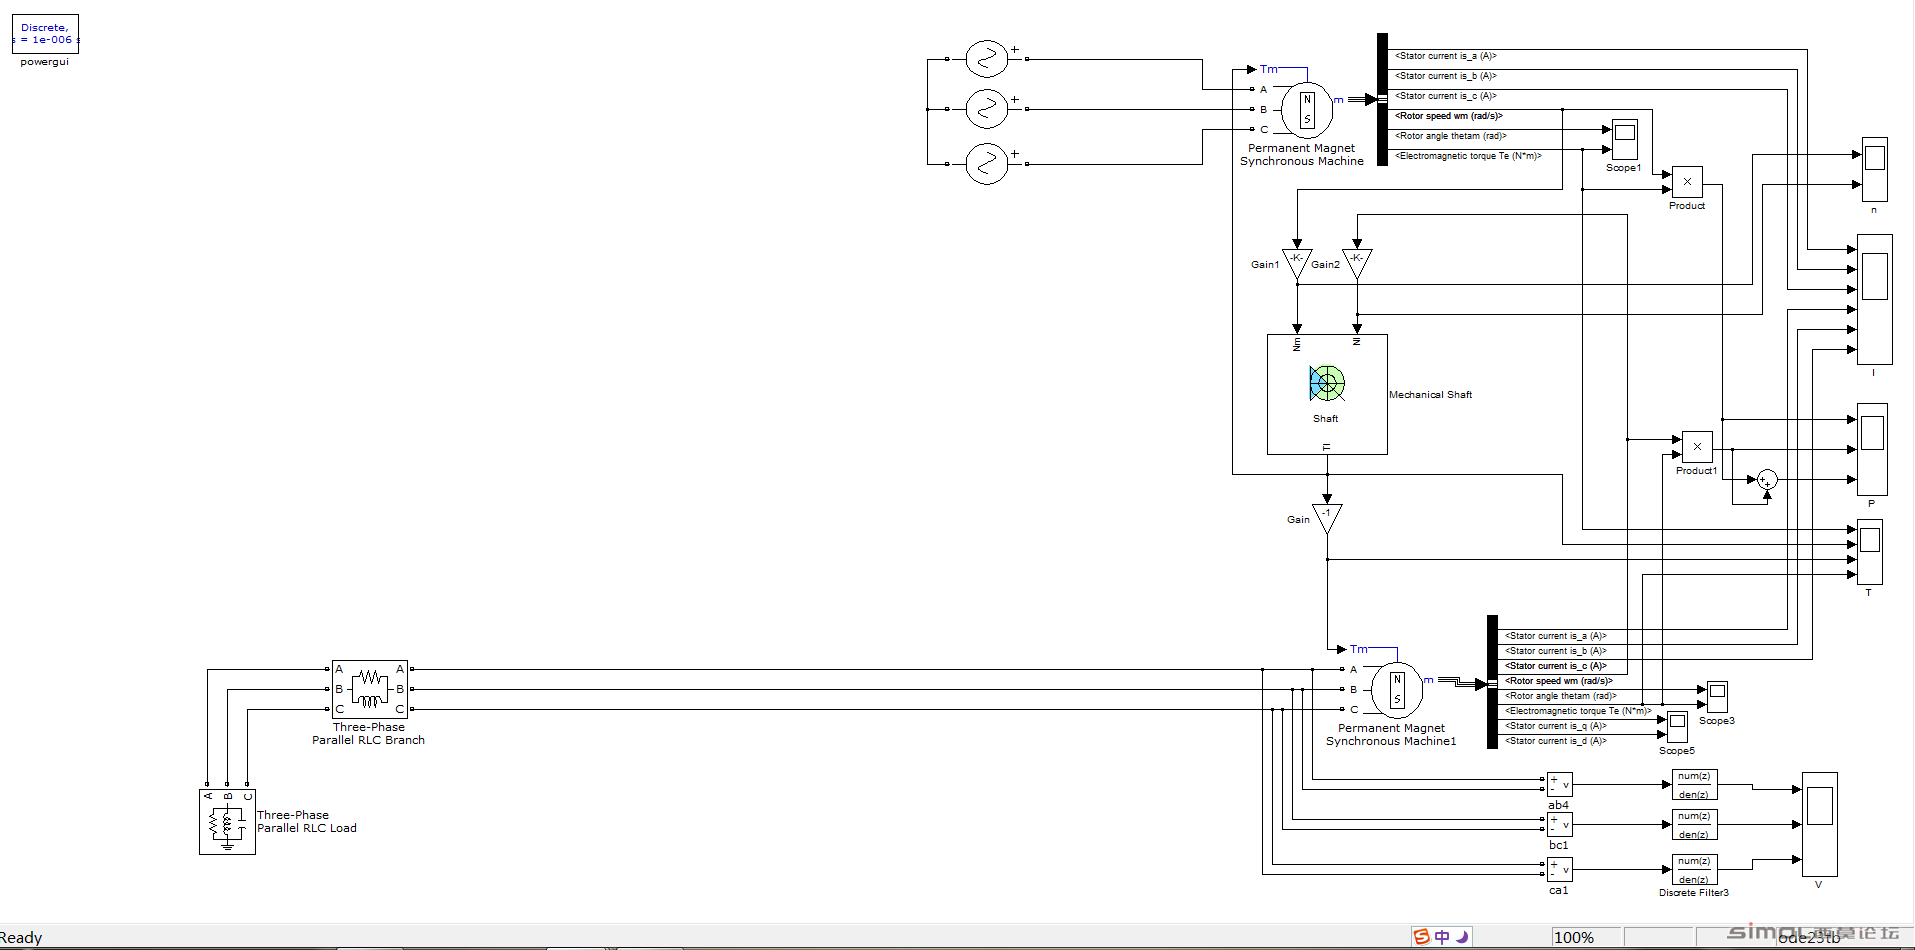Select the discrete filter fed by ab4
Viewport: 1915px width, 950px height.
coord(1694,784)
